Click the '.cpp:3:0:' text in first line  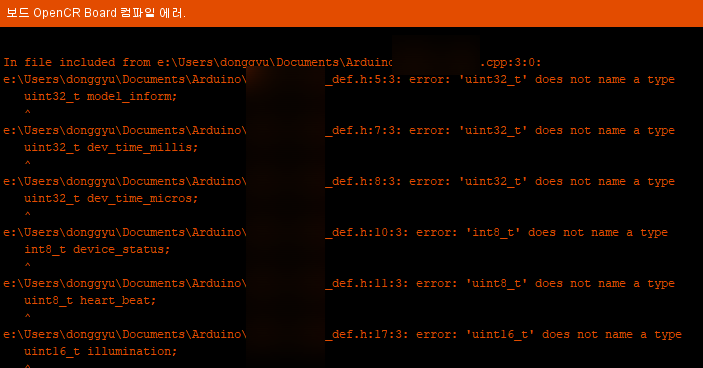(x=511, y=62)
